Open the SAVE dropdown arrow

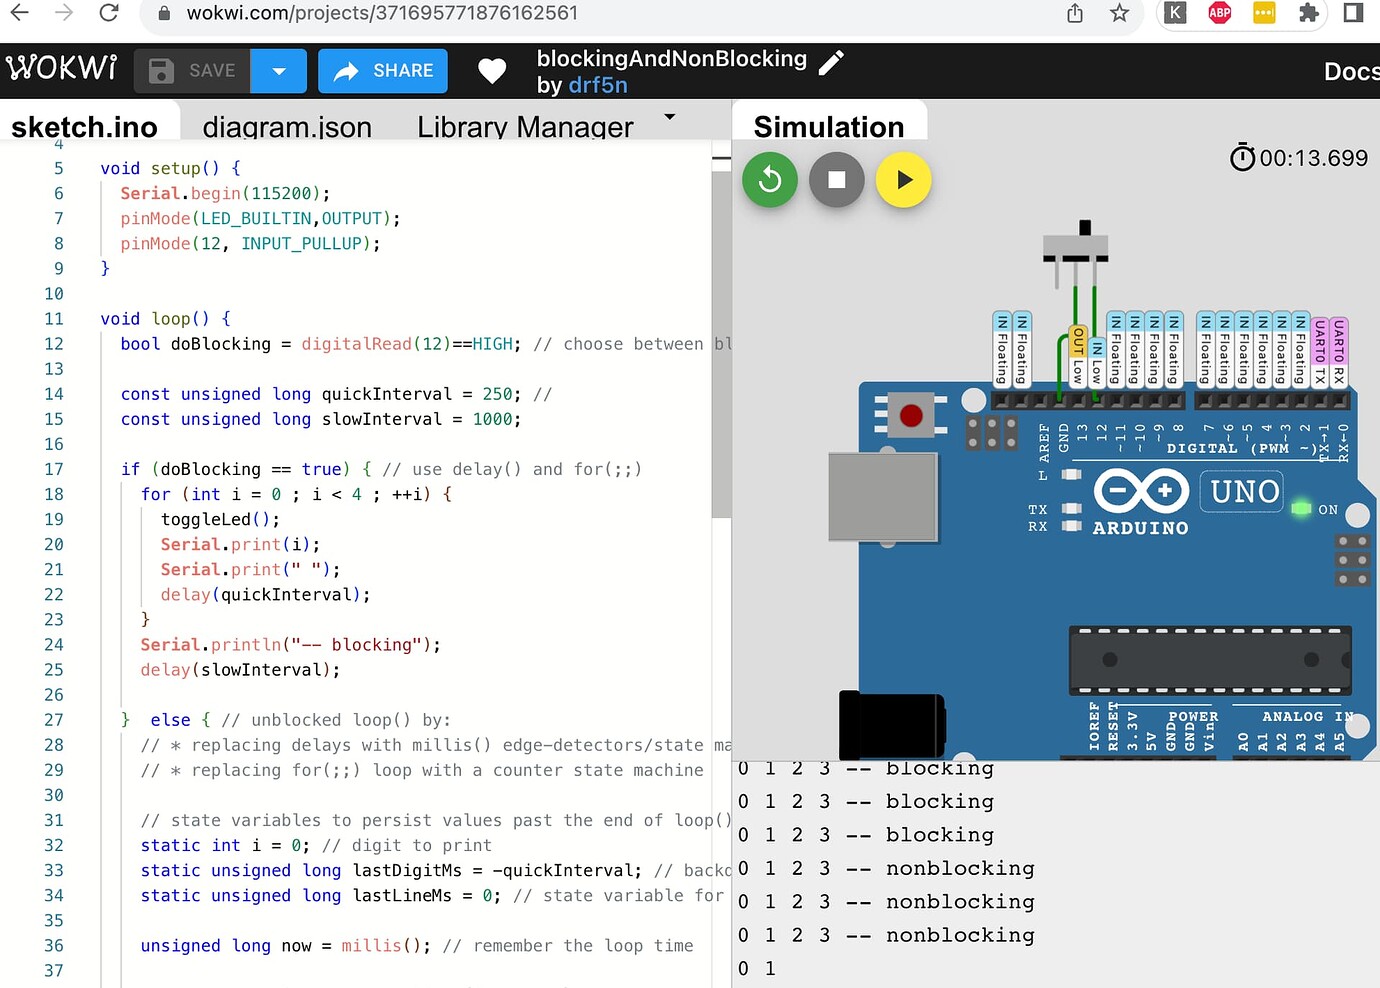click(x=279, y=70)
